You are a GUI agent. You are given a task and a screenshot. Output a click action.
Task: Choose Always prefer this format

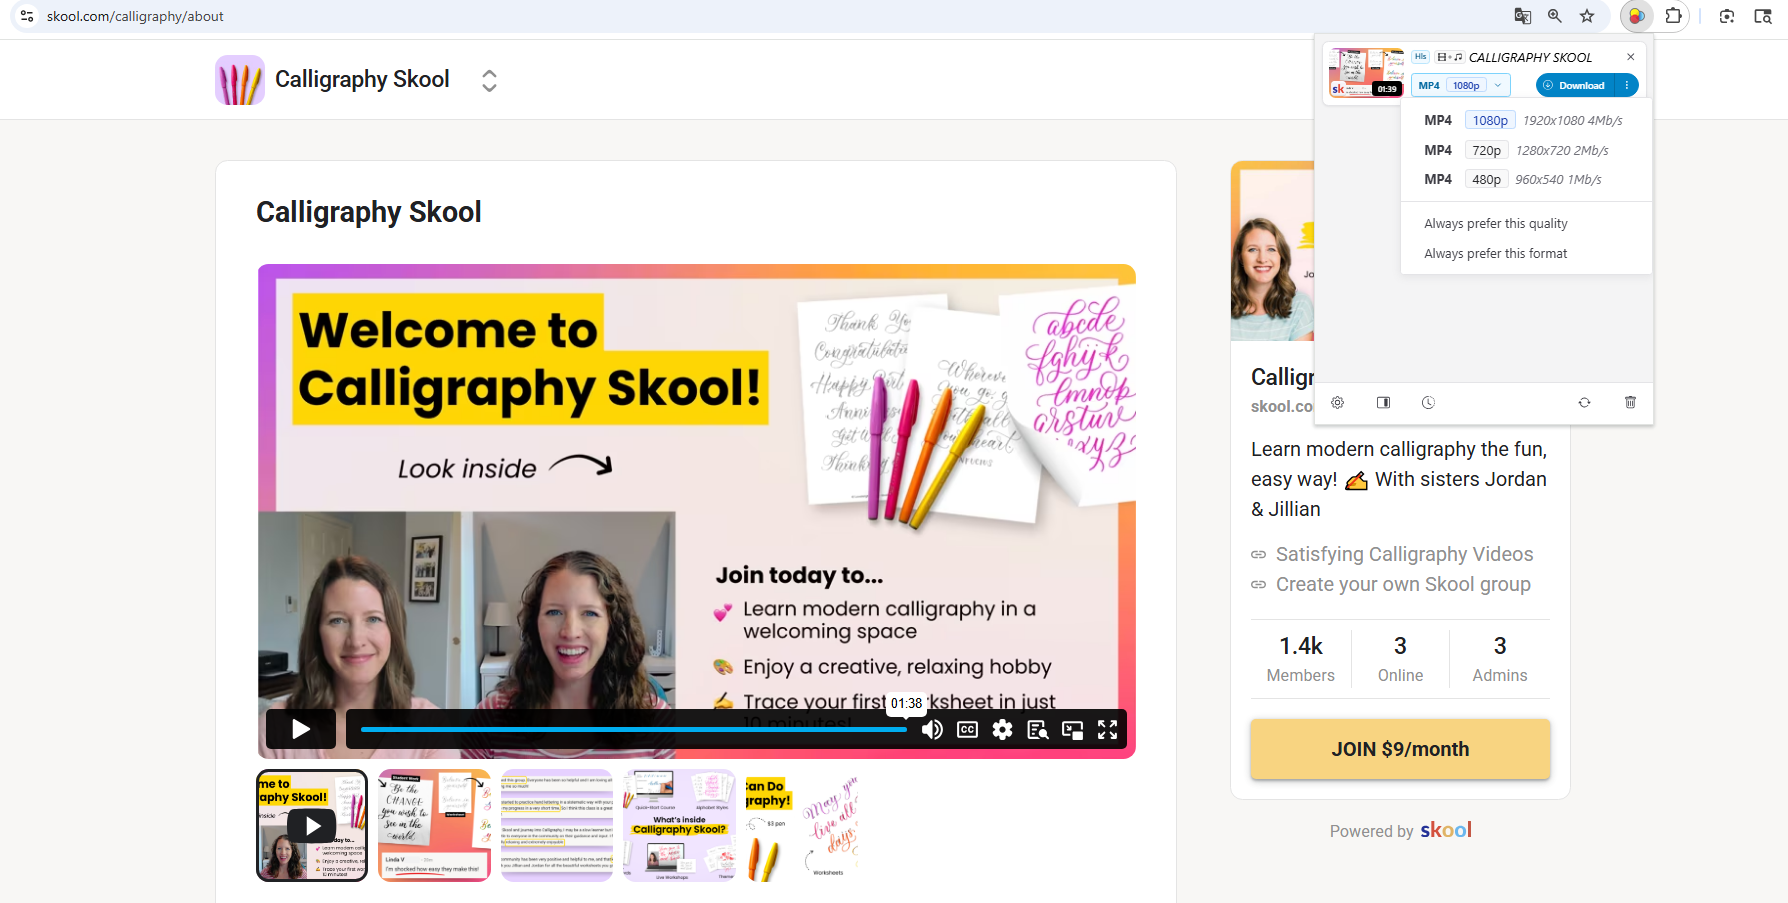1496,254
